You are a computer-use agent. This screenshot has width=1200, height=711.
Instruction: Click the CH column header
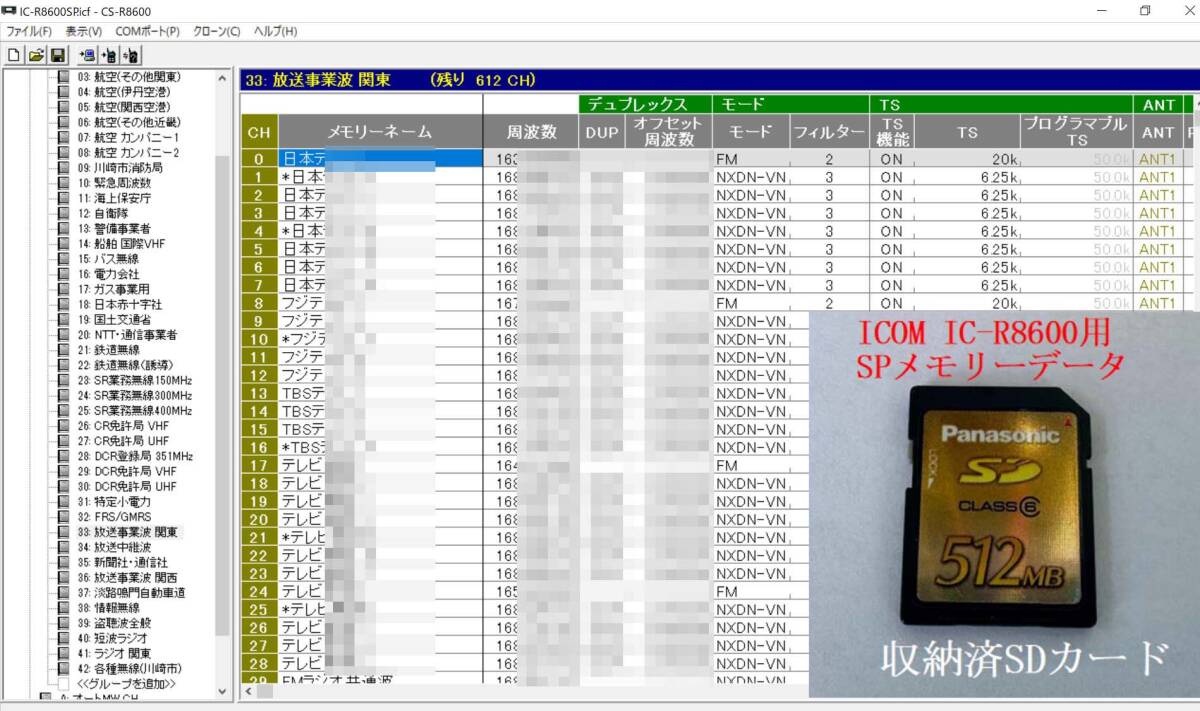(x=260, y=131)
